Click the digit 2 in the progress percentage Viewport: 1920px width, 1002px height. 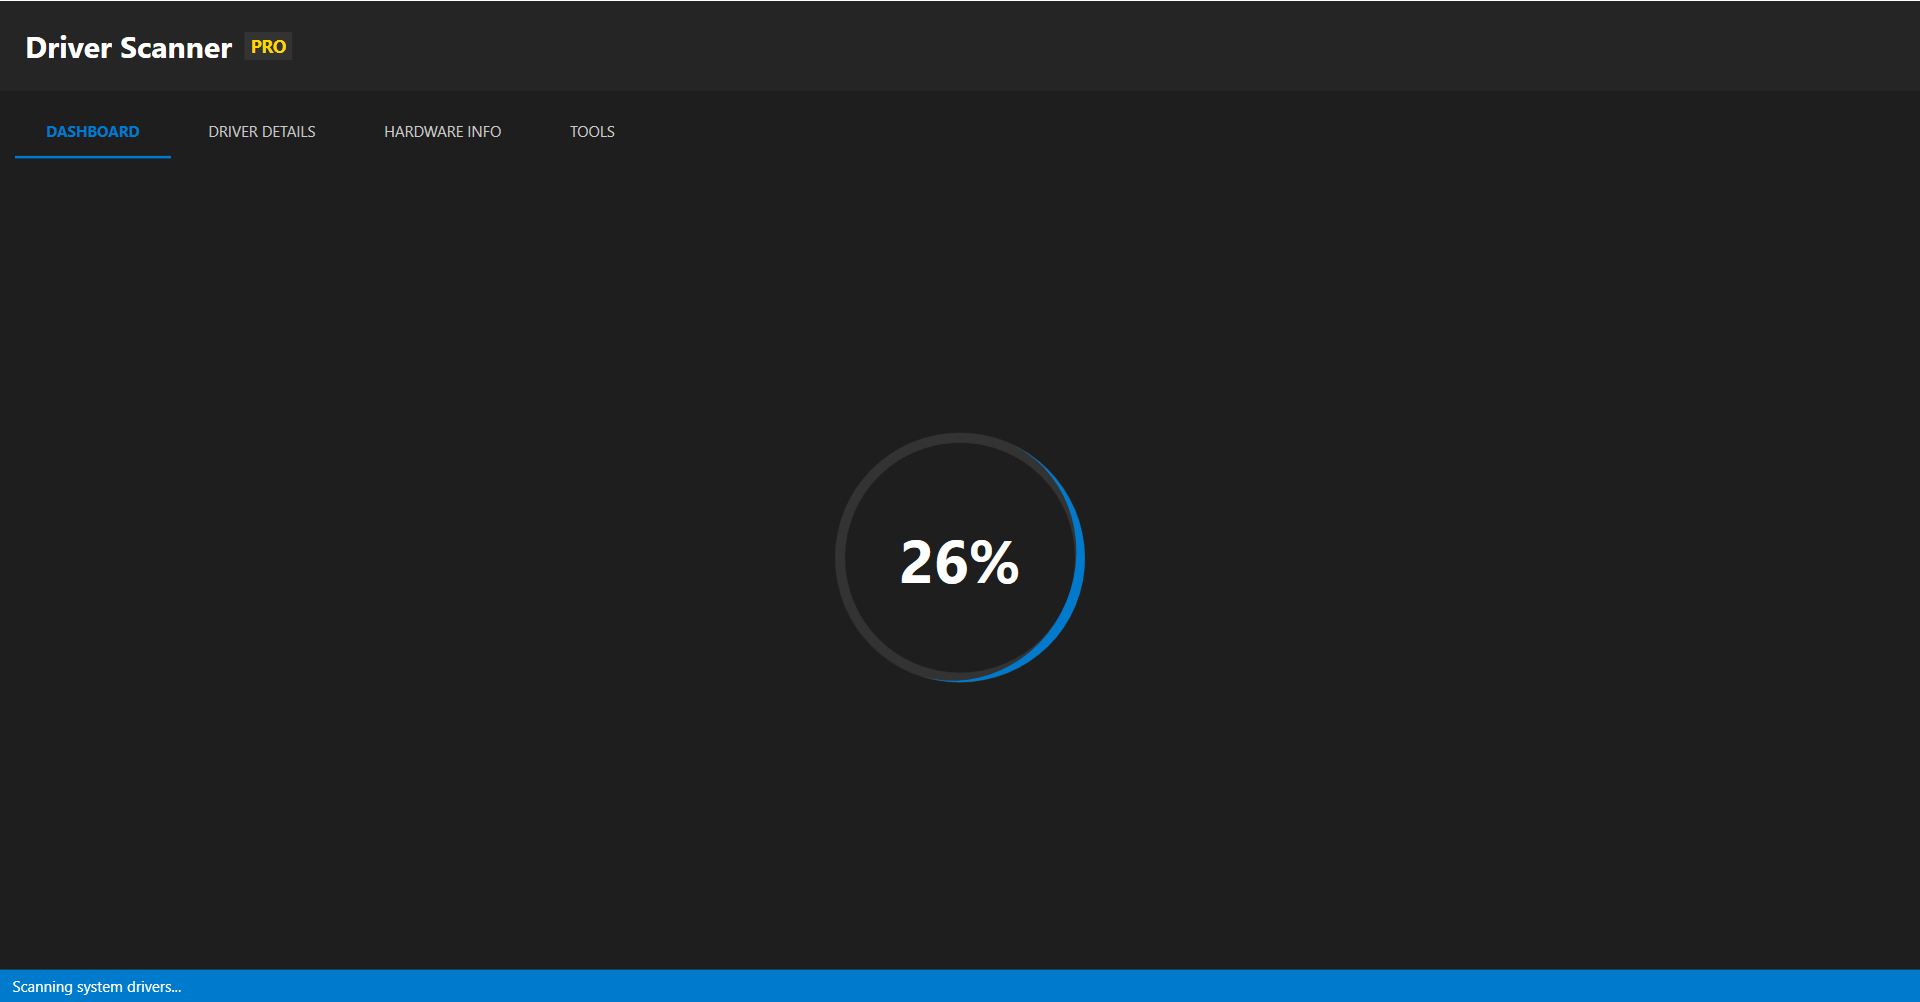click(917, 562)
